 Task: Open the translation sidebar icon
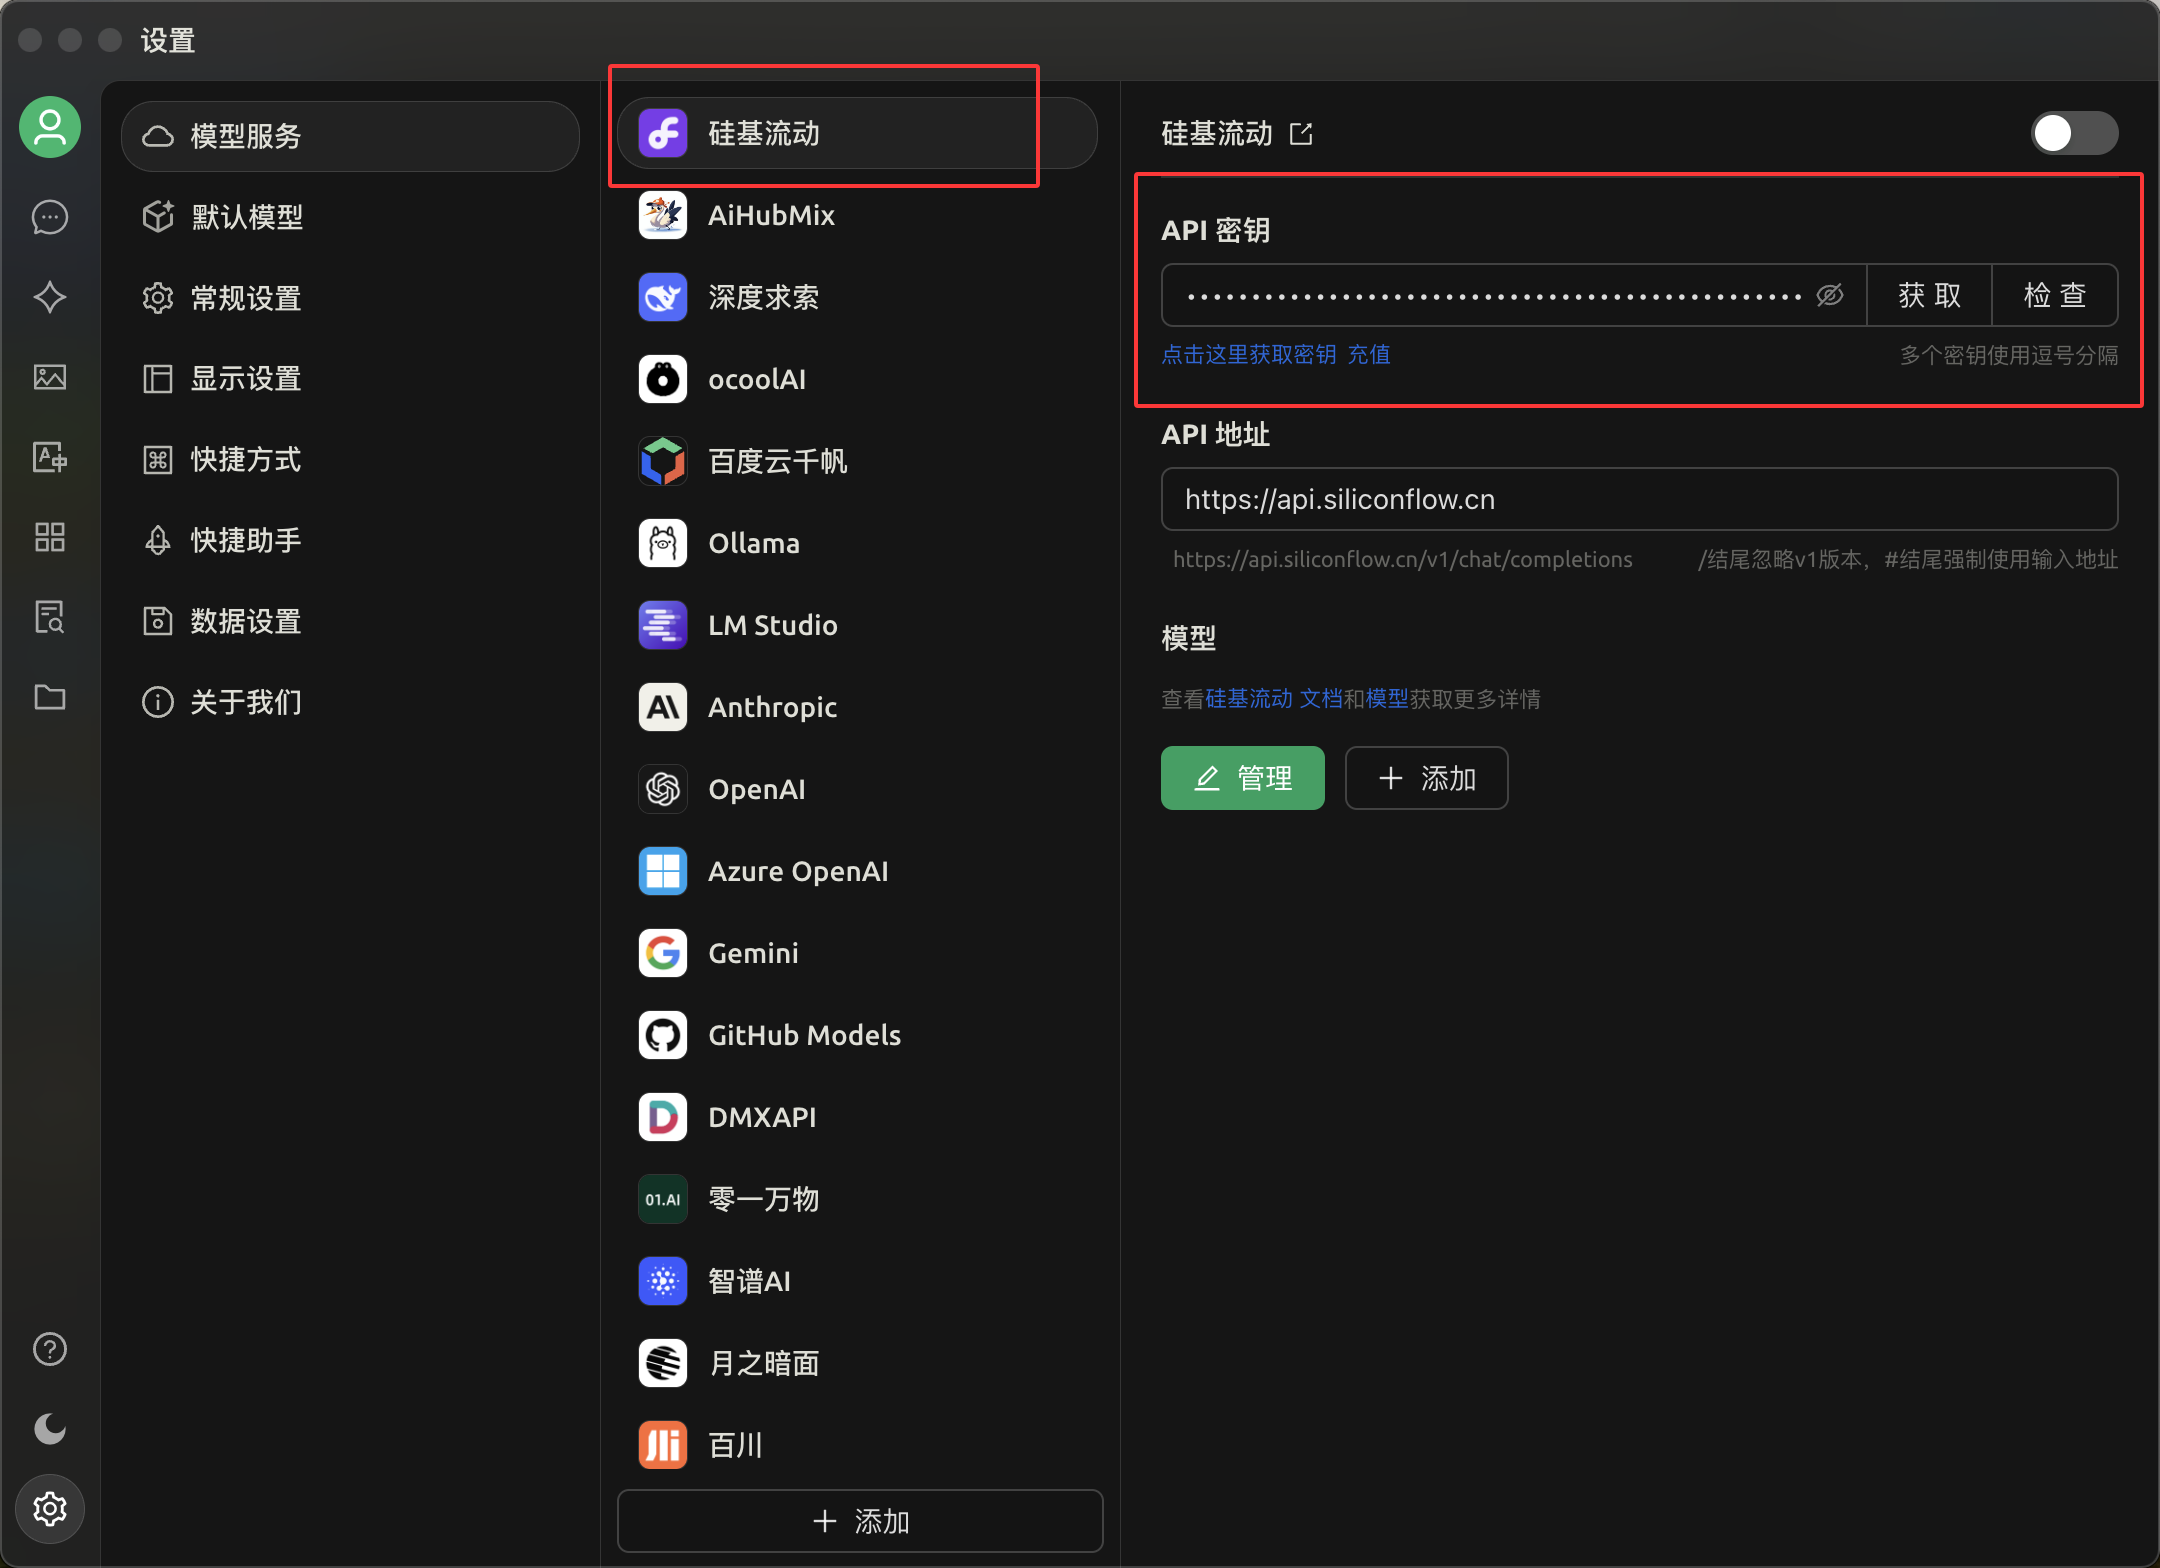[x=50, y=457]
